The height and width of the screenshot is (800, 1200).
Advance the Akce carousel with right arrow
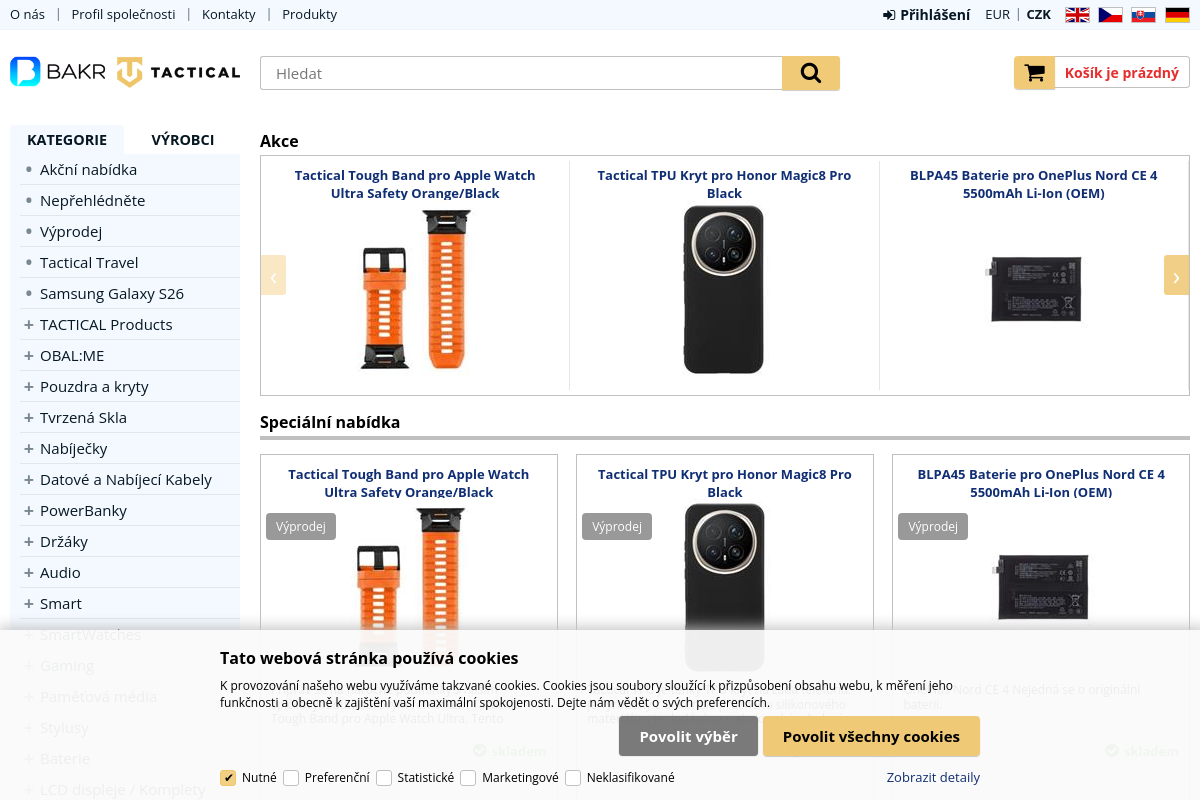click(1176, 275)
